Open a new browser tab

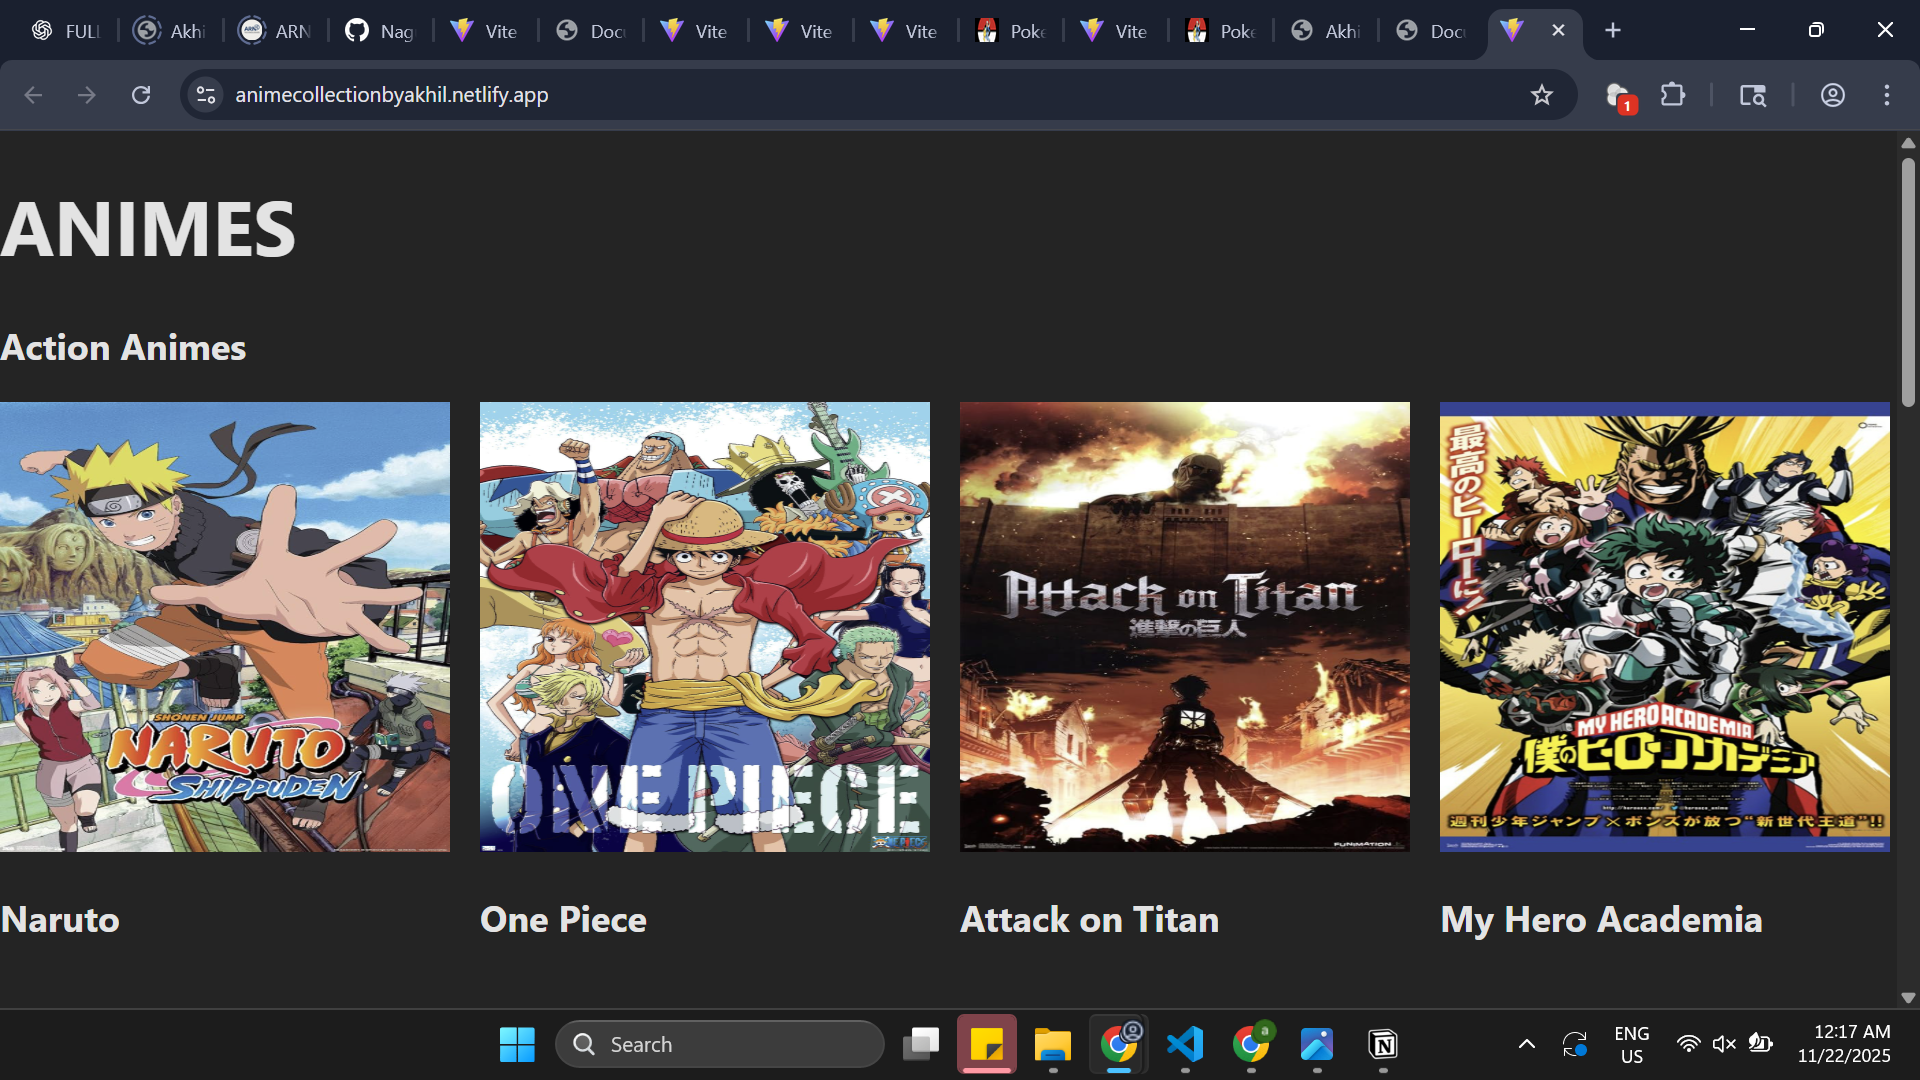click(1613, 30)
